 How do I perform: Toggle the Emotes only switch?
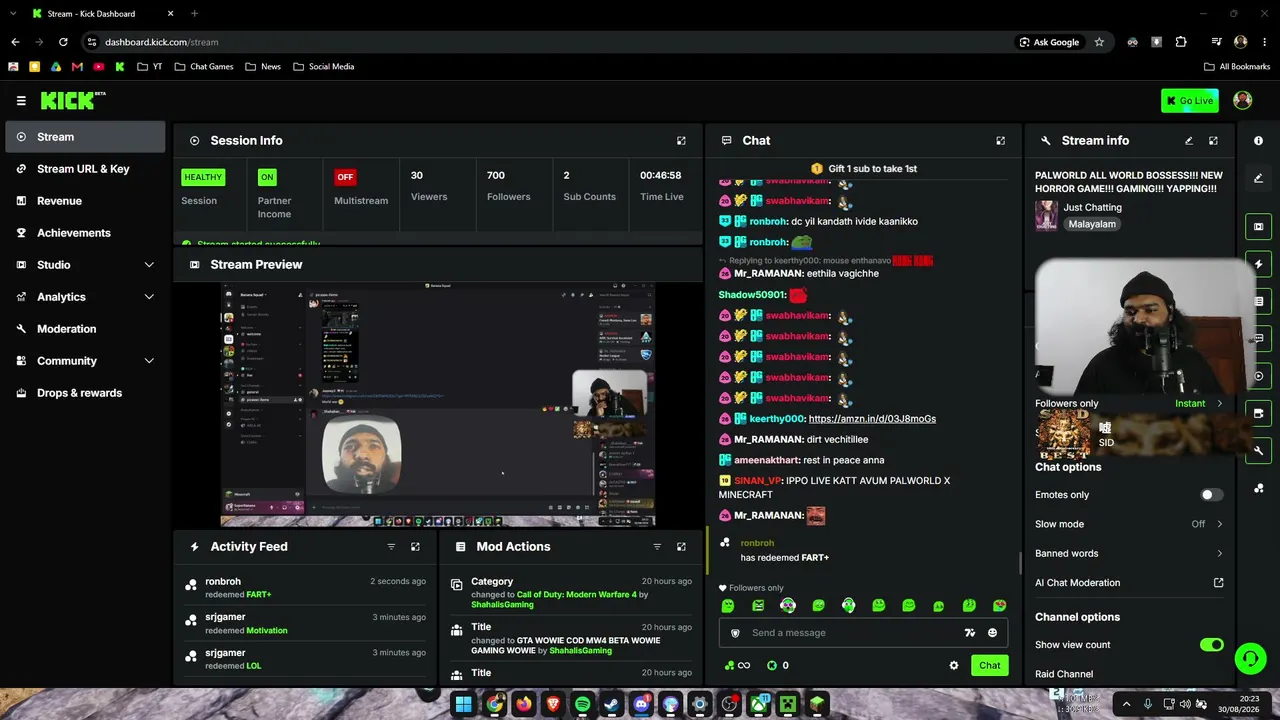(1211, 495)
